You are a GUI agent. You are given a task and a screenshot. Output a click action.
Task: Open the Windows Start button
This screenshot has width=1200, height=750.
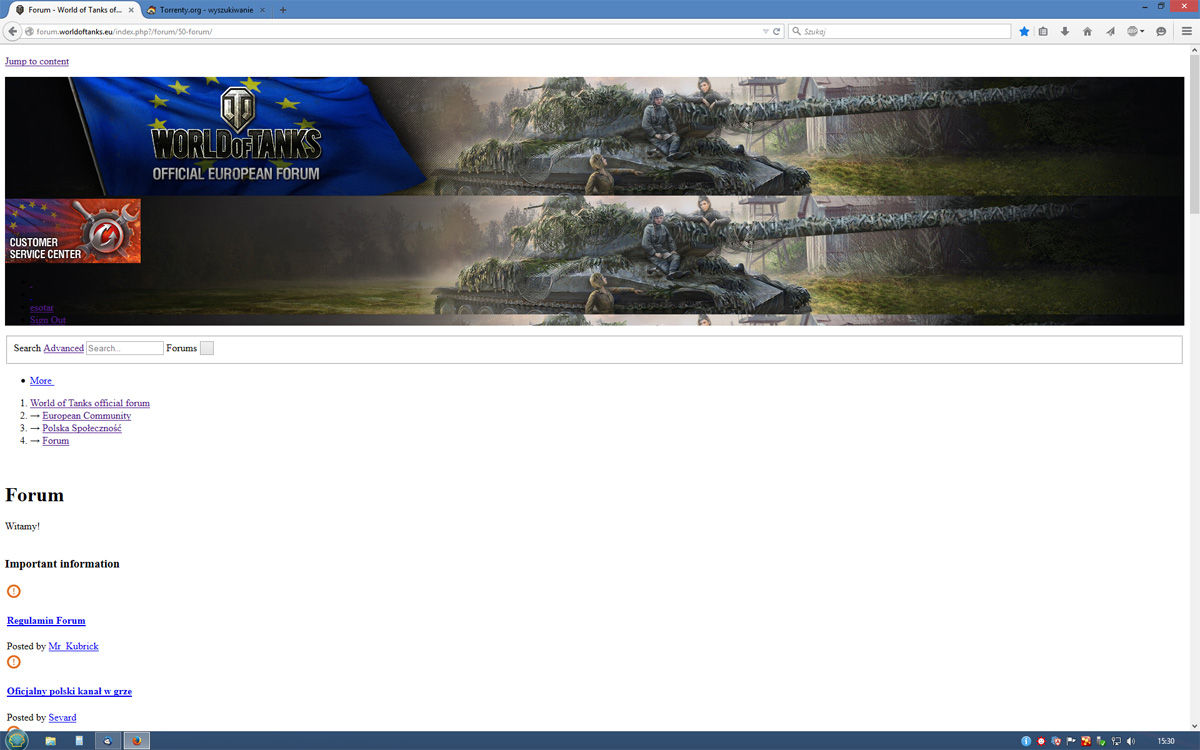tap(17, 741)
